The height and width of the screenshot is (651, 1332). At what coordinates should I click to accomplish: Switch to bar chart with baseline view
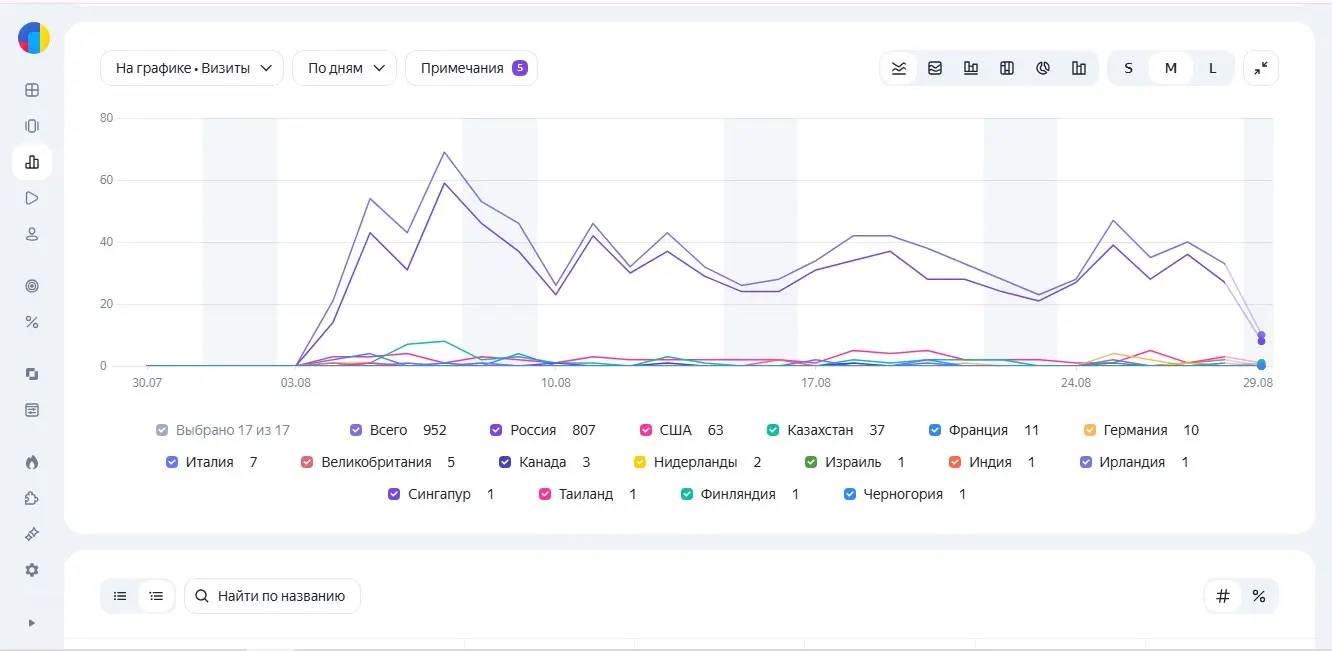tap(971, 68)
